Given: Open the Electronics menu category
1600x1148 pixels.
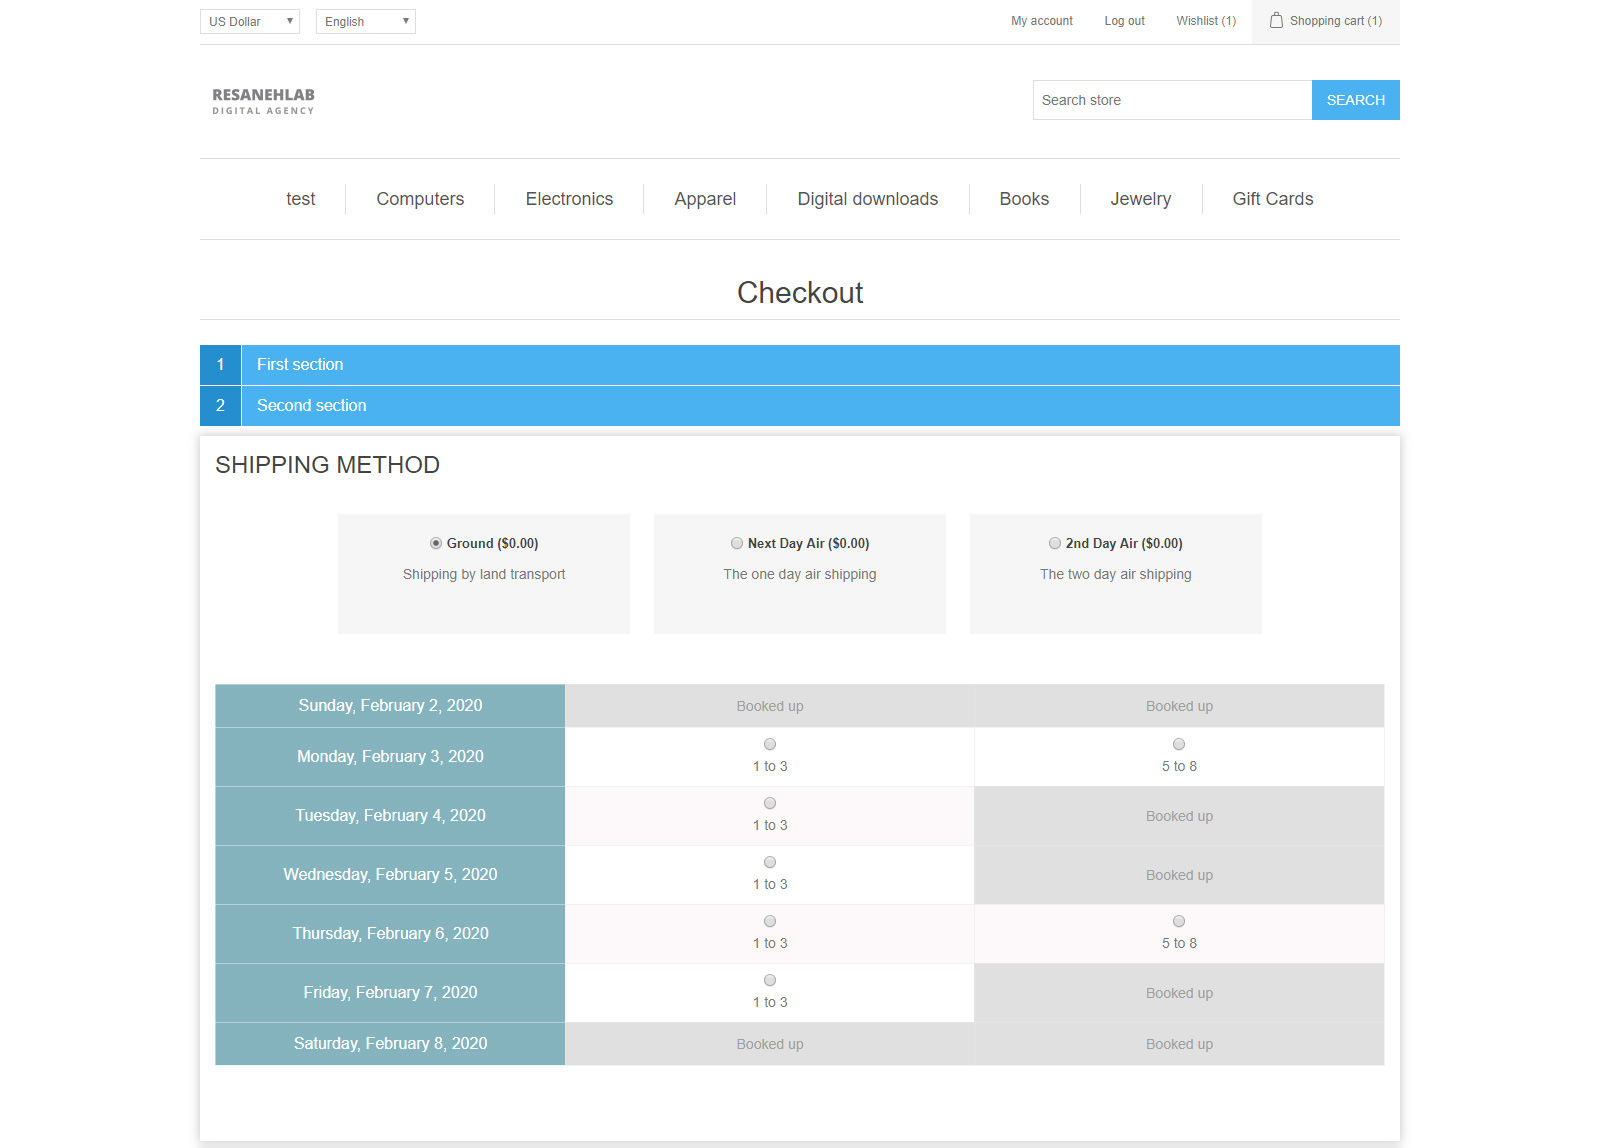Looking at the screenshot, I should pos(569,199).
